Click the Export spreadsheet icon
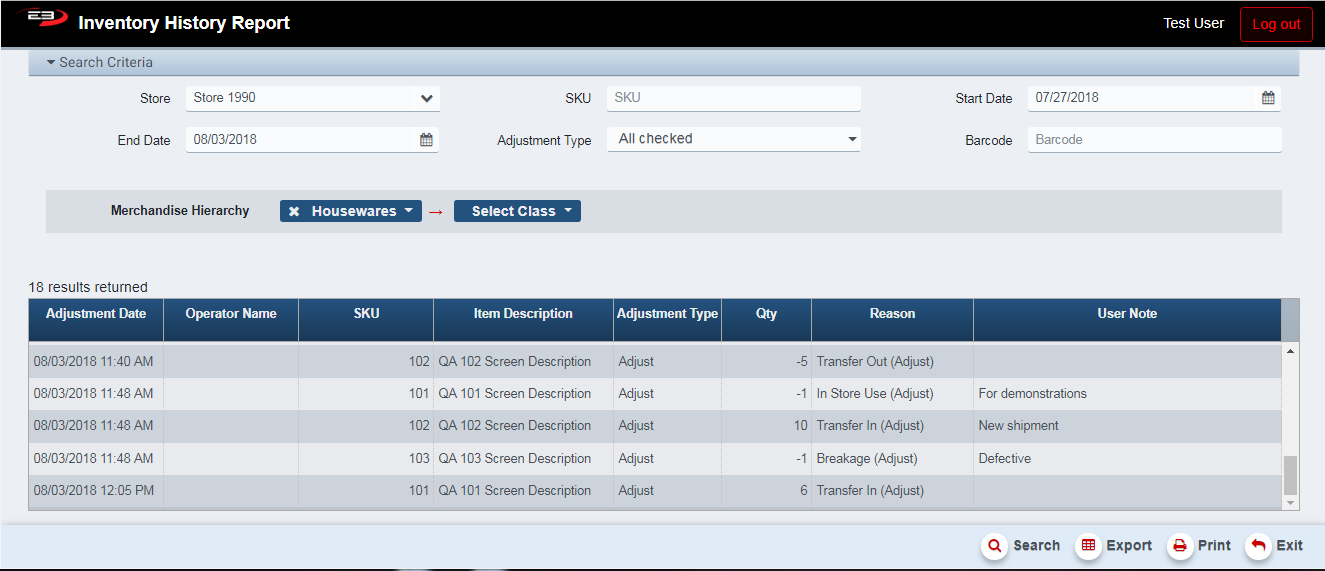The width and height of the screenshot is (1325, 571). (1088, 546)
